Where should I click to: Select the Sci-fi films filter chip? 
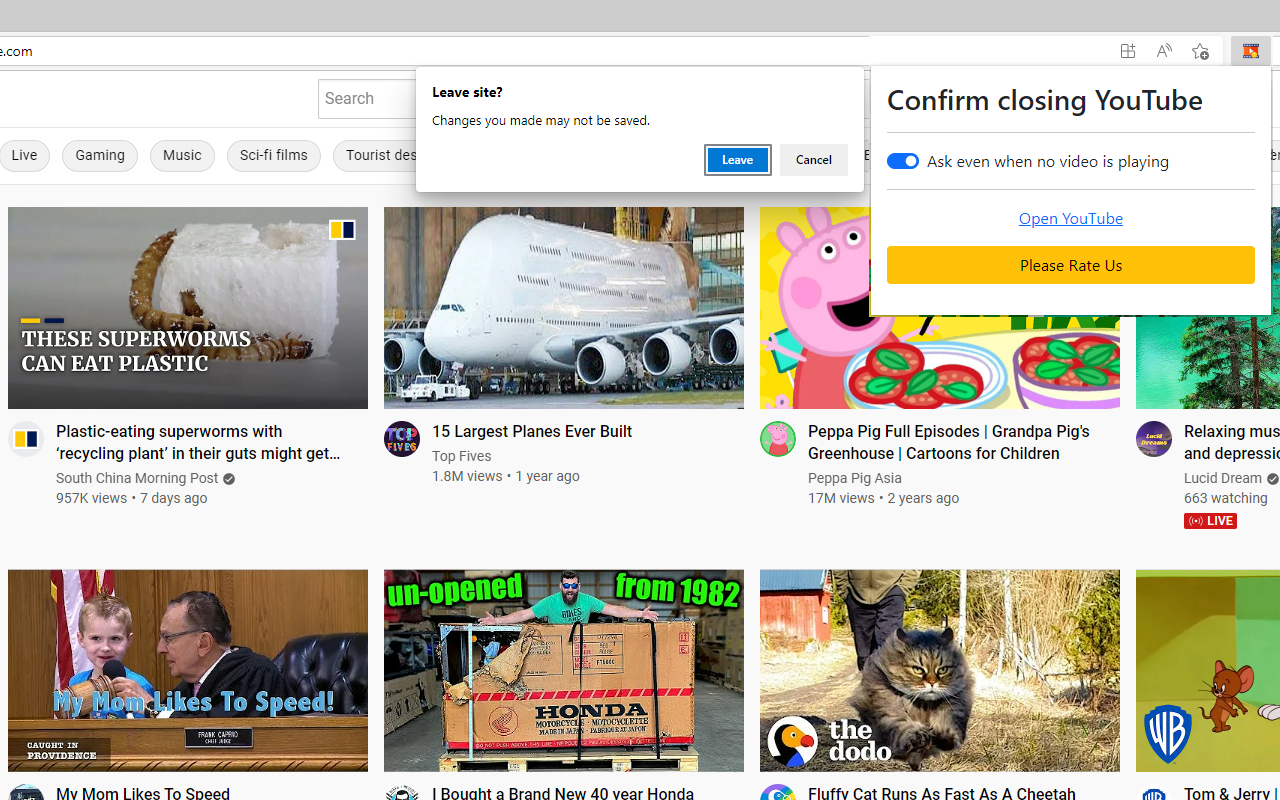point(273,156)
